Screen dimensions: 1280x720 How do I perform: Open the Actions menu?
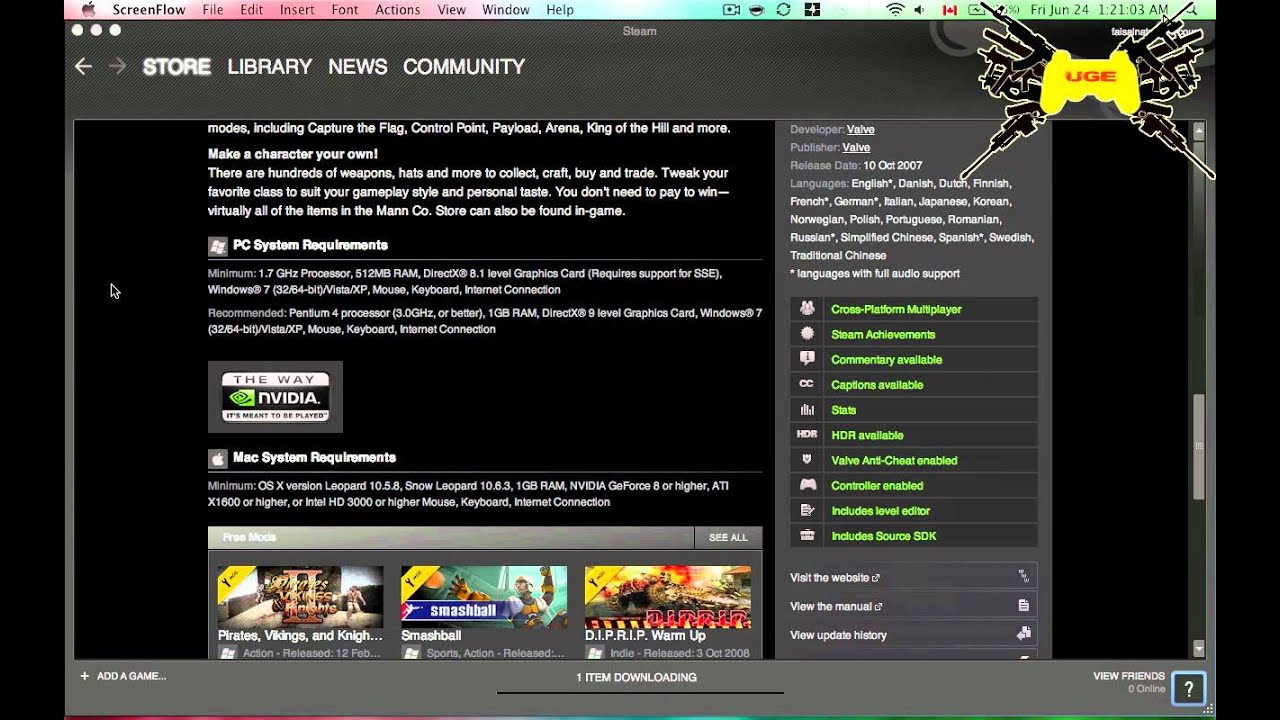398,10
